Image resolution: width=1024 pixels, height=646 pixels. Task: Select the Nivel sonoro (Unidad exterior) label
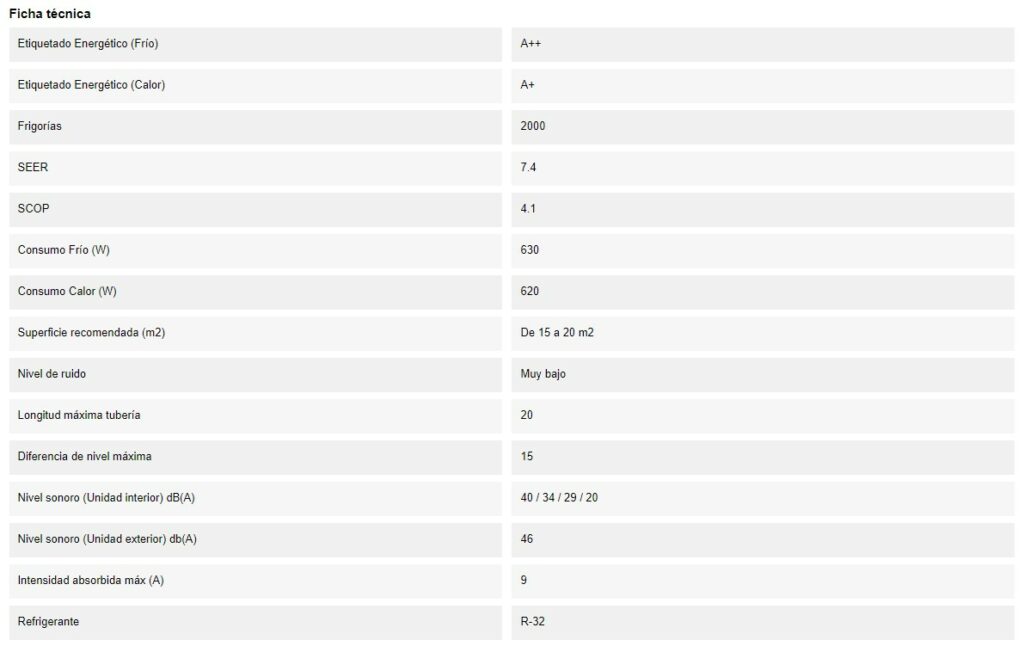tap(106, 539)
